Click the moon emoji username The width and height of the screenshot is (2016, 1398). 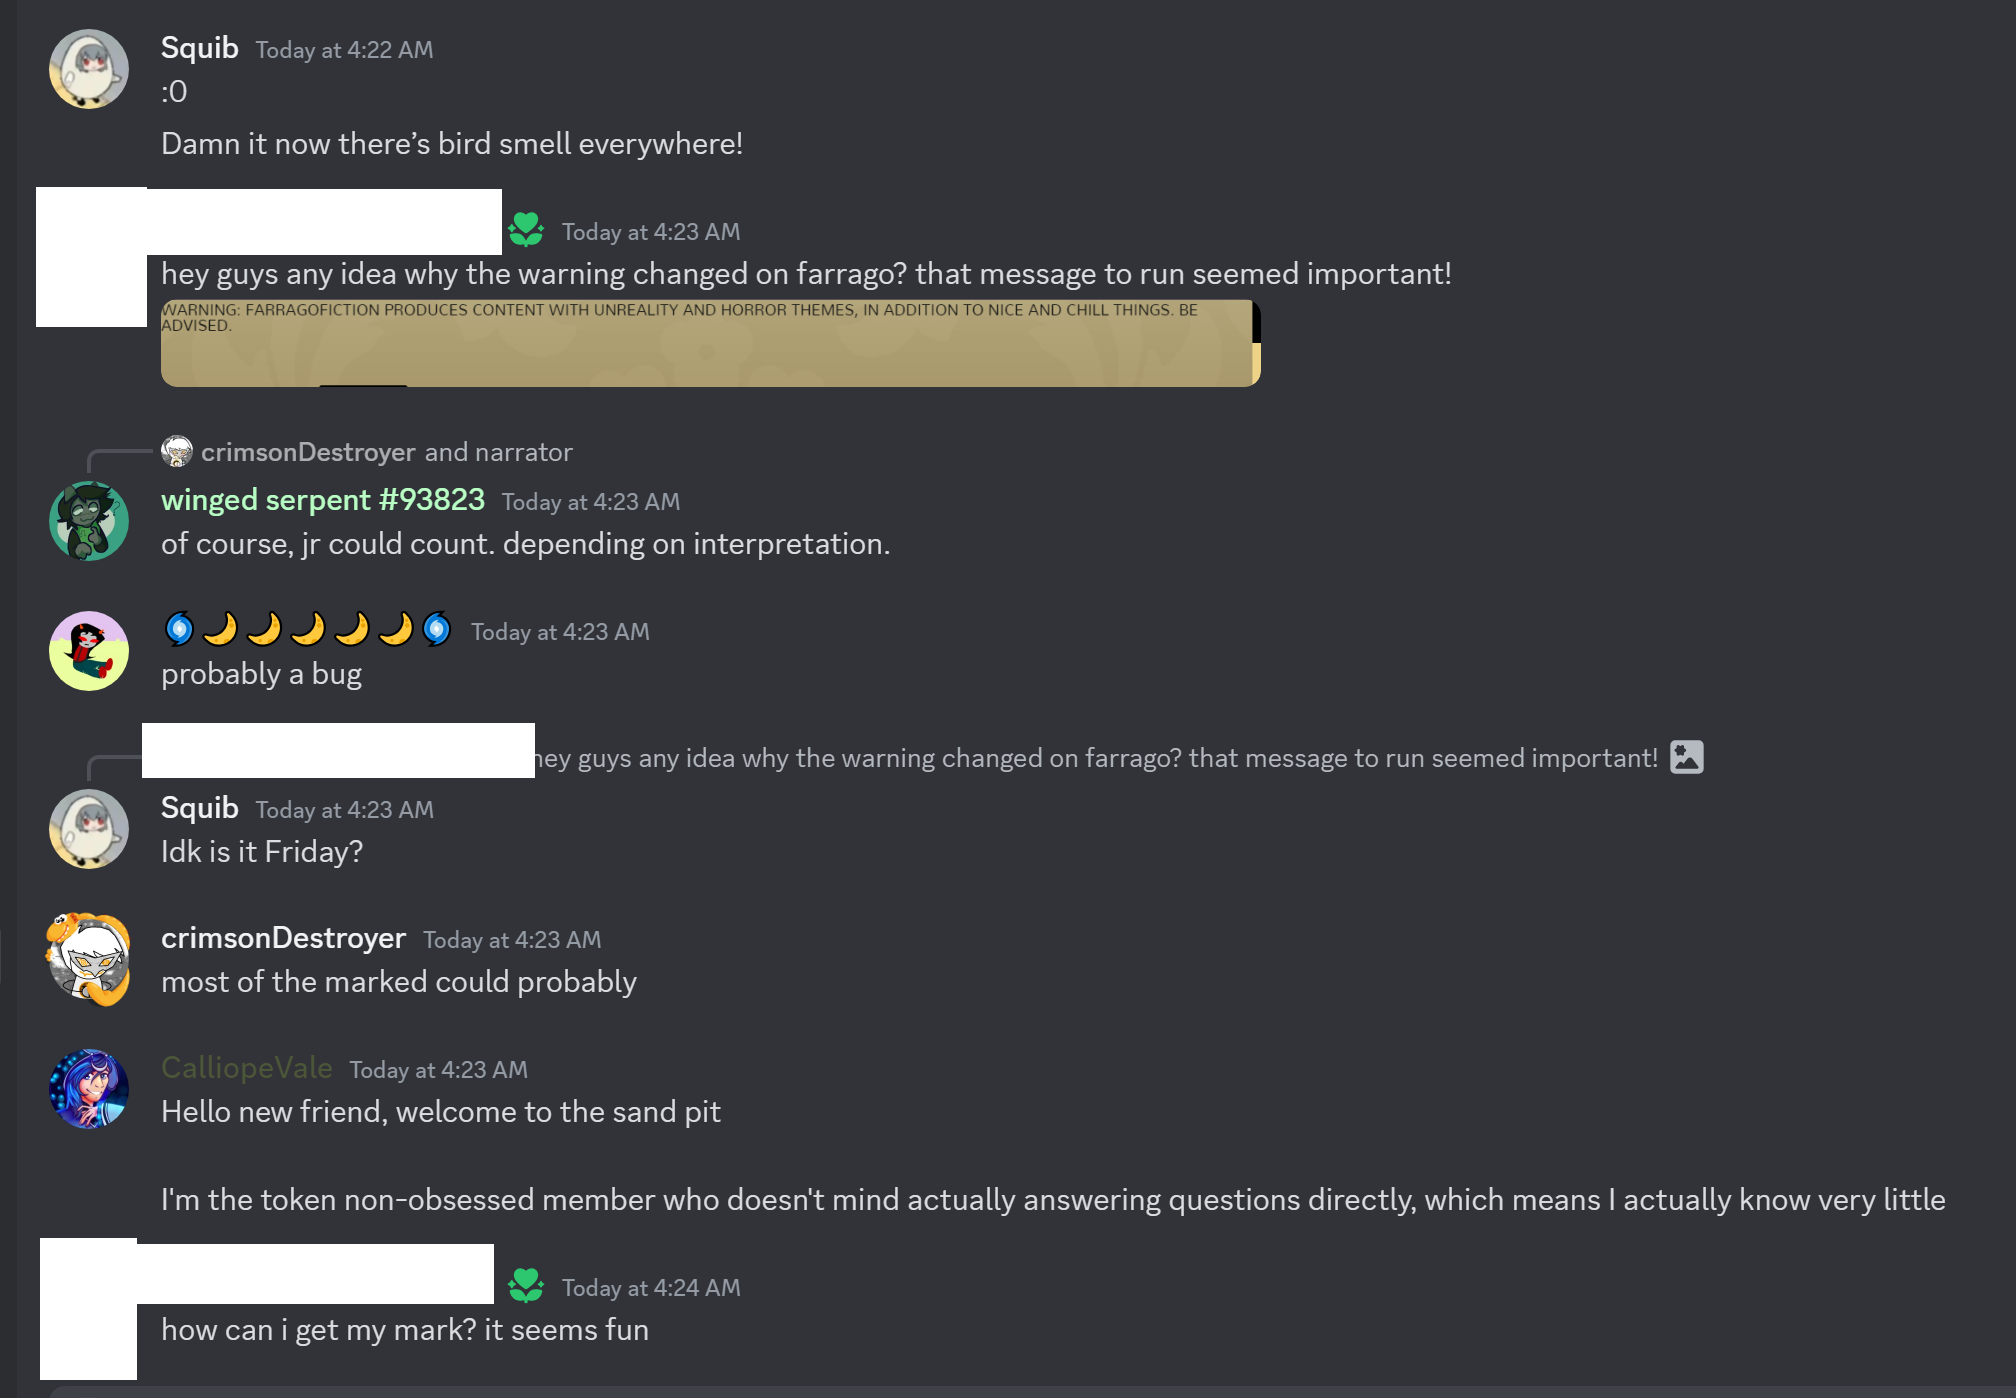[308, 630]
